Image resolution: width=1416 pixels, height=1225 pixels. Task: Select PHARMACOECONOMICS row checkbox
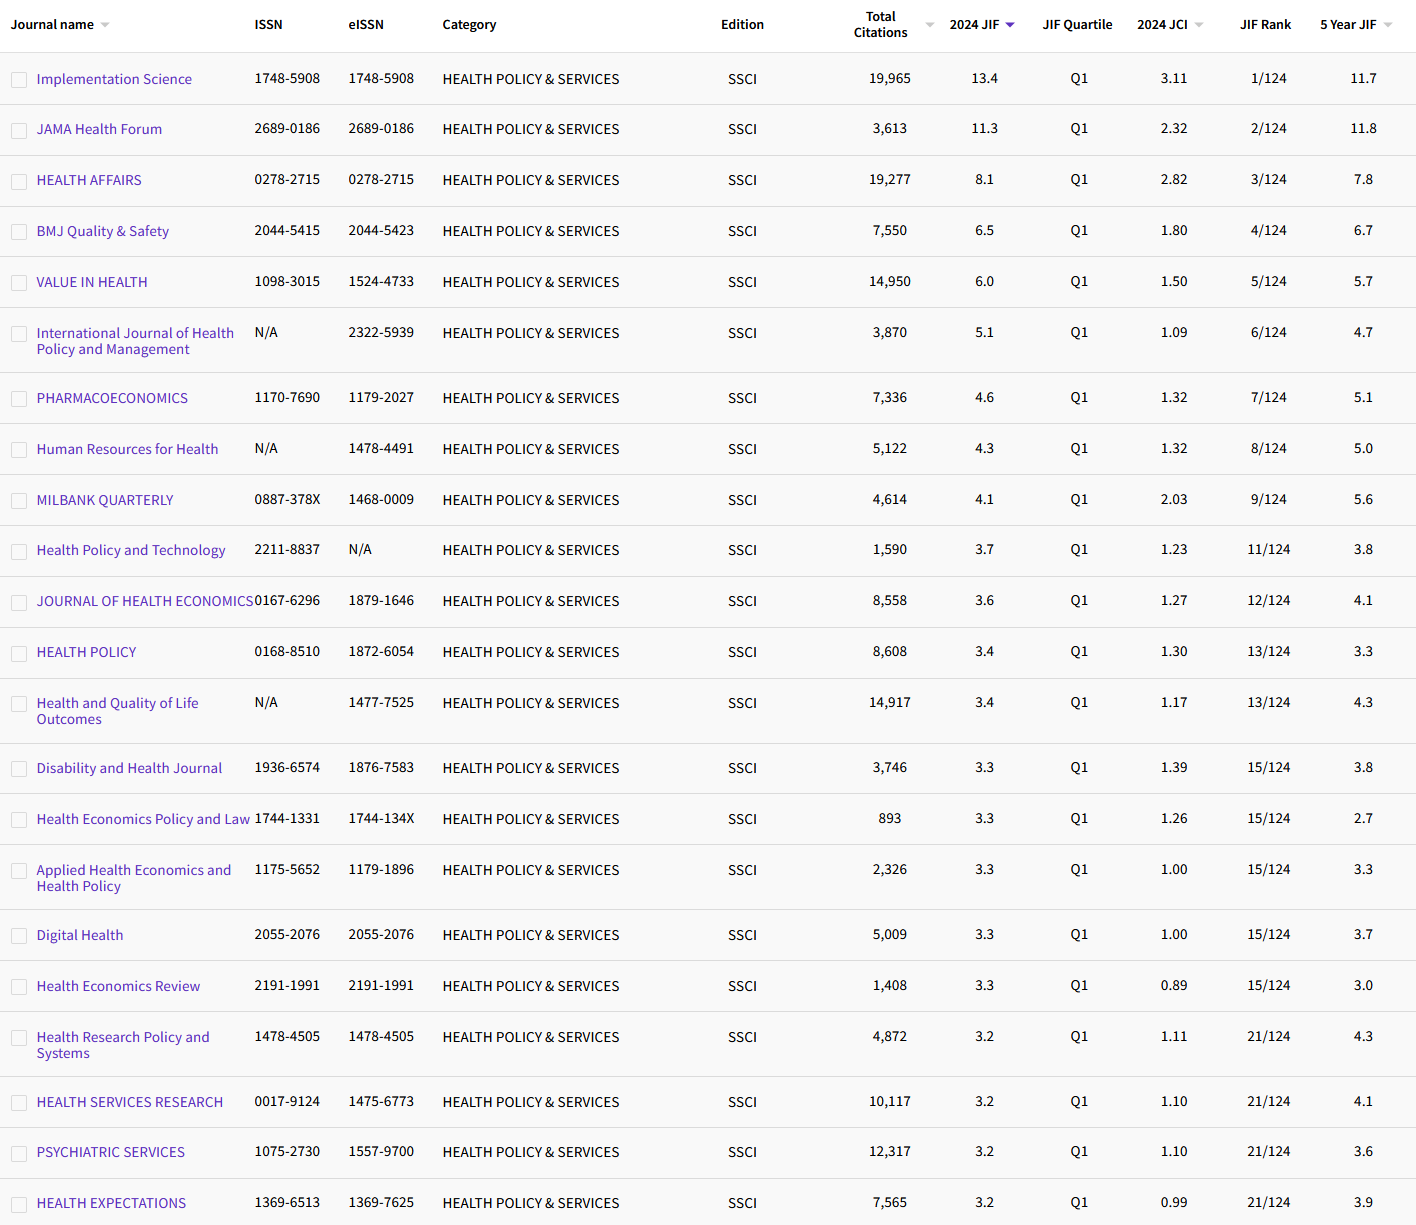[x=19, y=399]
